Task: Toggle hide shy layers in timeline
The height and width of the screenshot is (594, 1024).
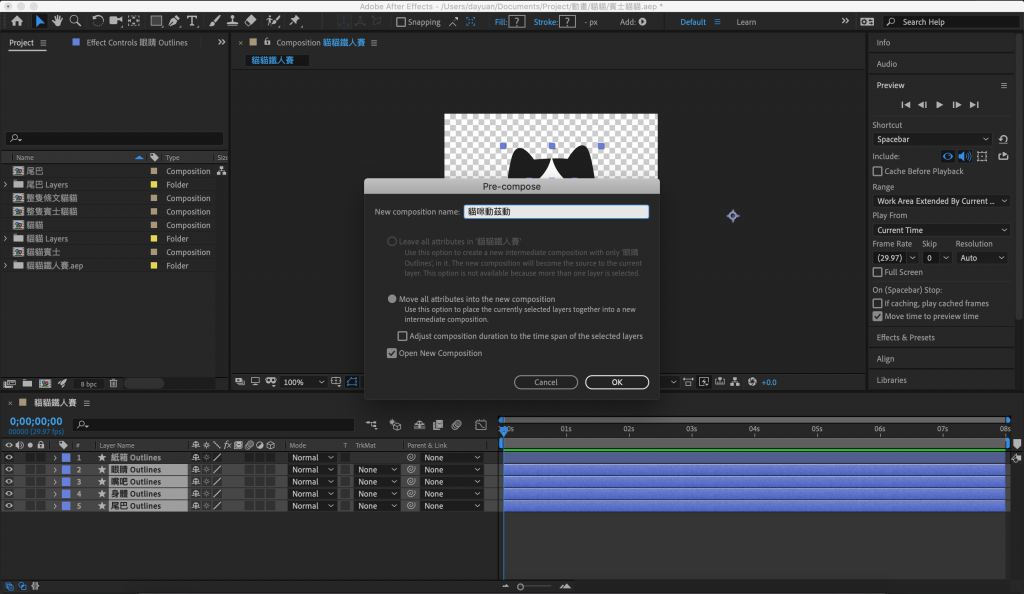Action: [419, 425]
